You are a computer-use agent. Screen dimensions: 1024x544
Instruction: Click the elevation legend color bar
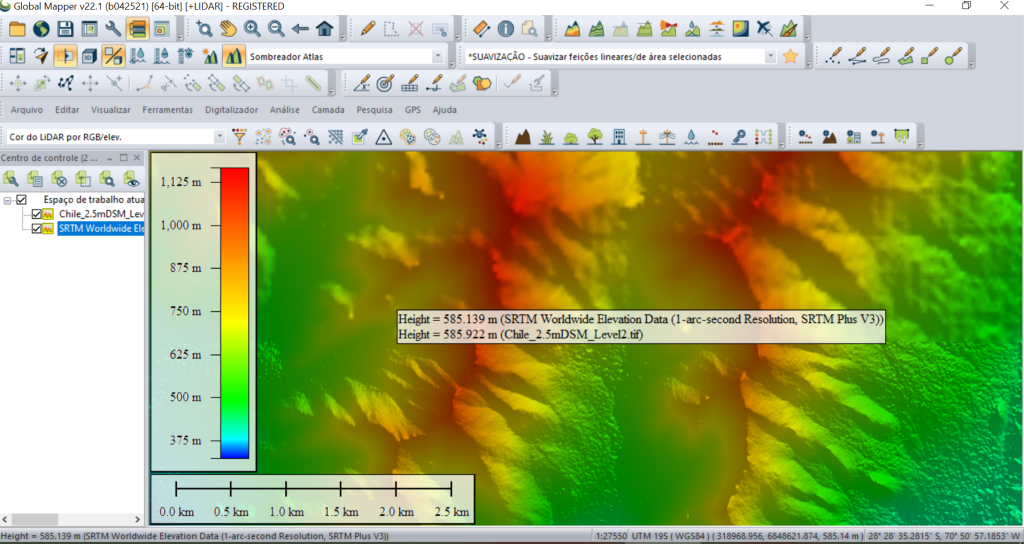pos(234,311)
